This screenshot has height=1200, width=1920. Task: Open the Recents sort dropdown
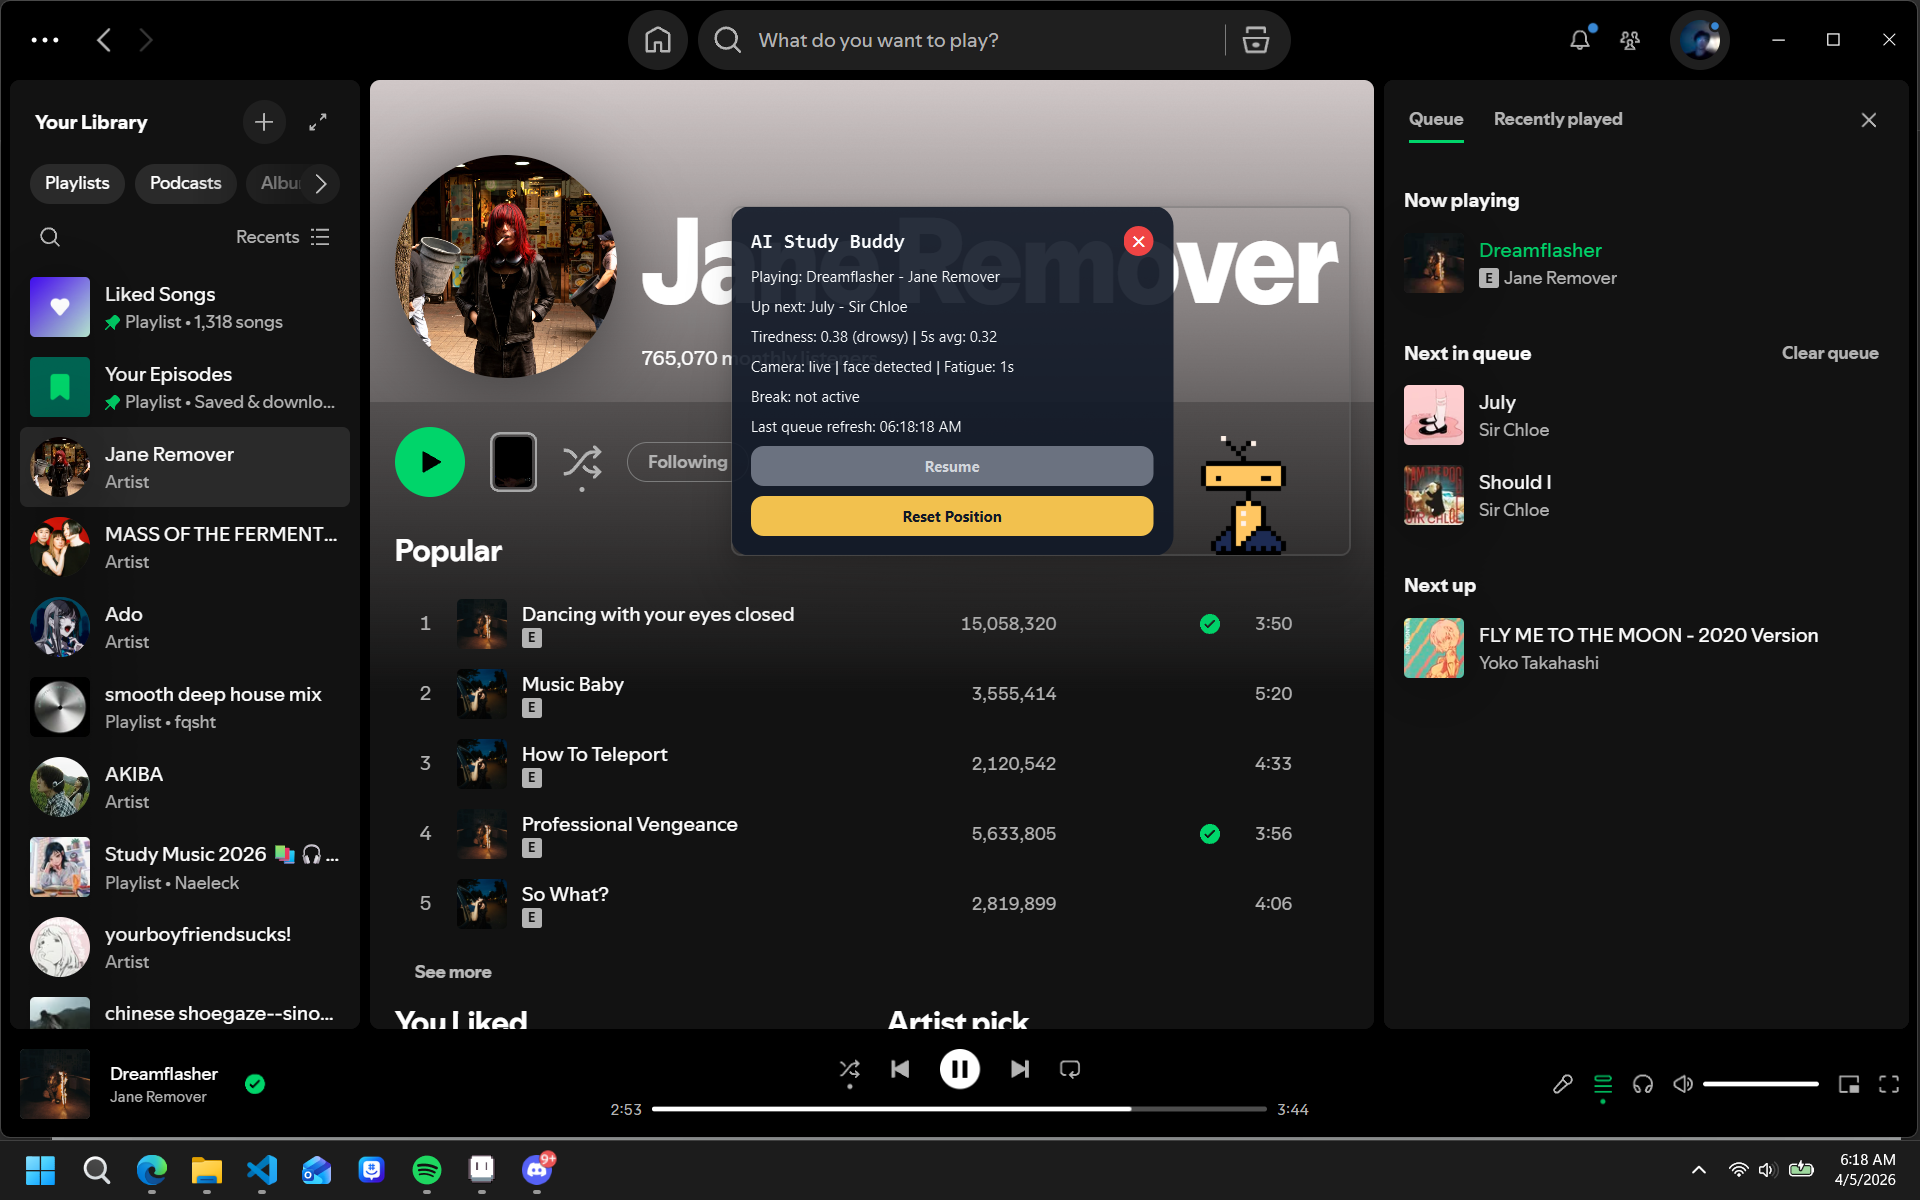[x=283, y=237]
